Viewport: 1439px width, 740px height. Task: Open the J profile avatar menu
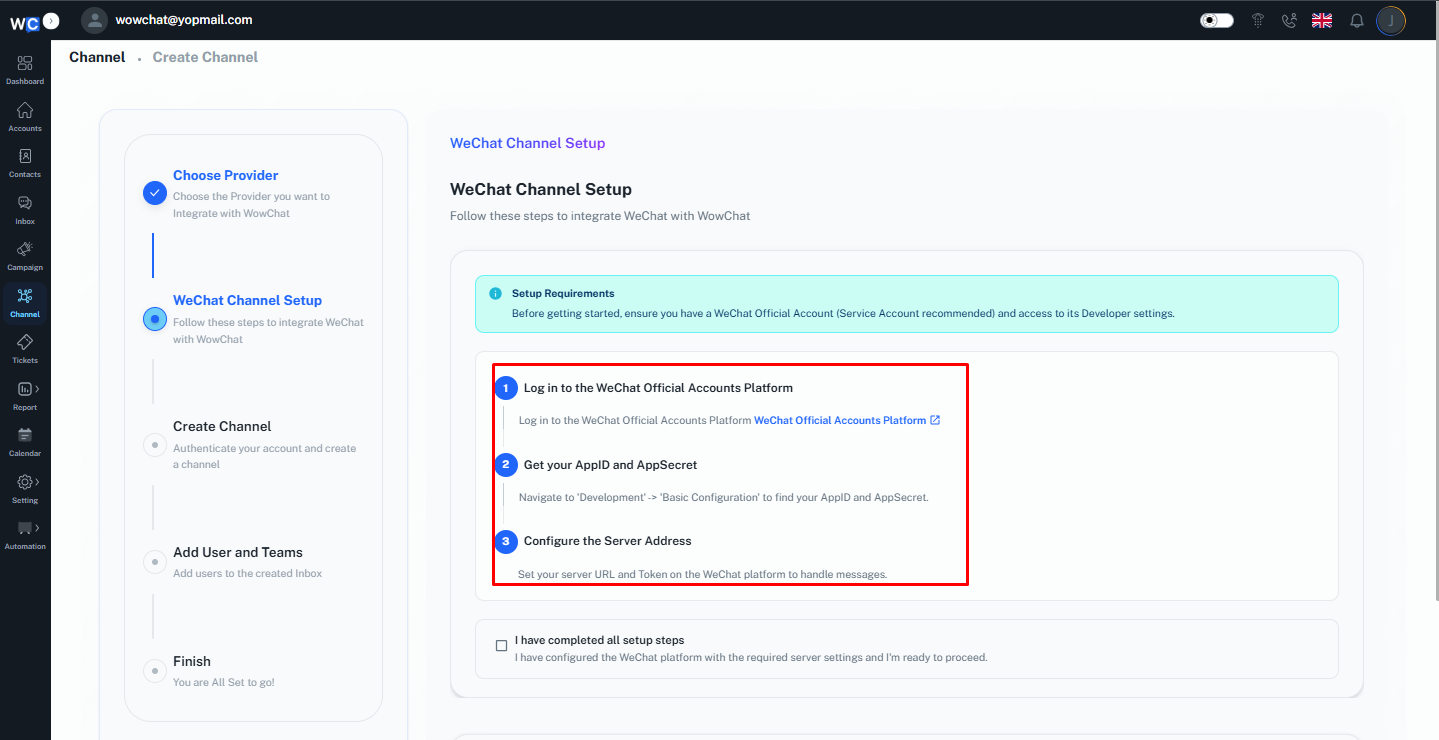[x=1391, y=20]
